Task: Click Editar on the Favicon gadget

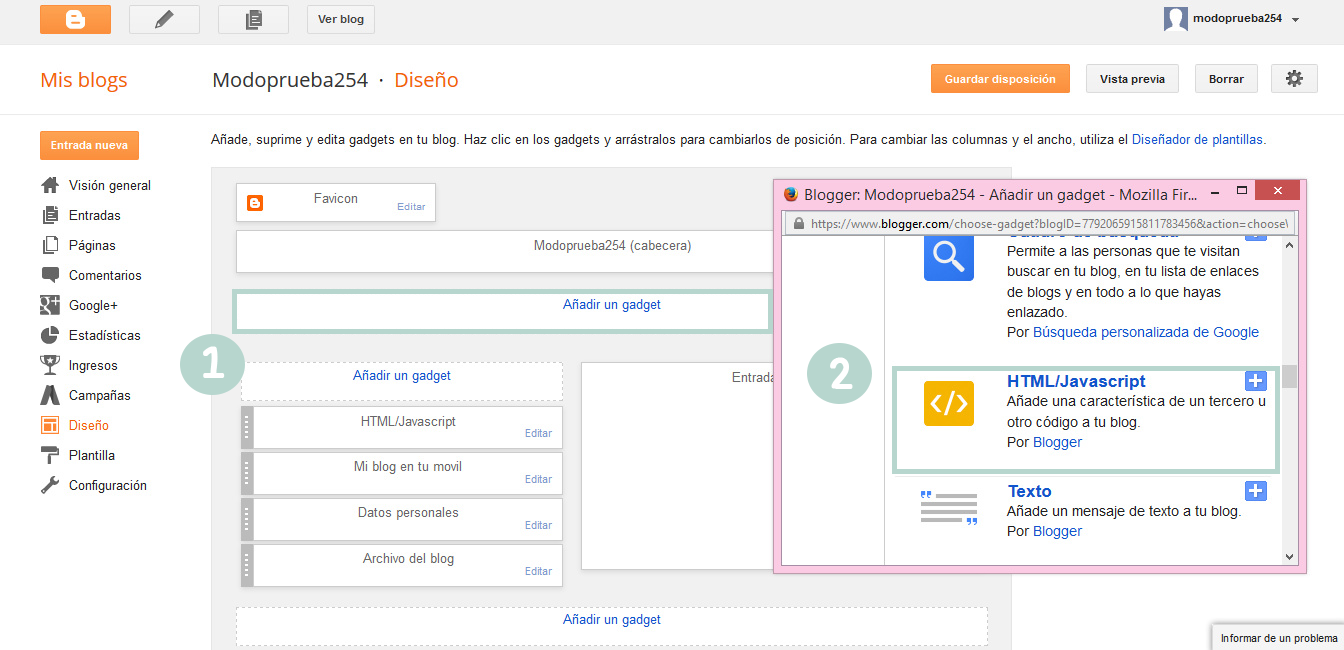Action: point(411,207)
